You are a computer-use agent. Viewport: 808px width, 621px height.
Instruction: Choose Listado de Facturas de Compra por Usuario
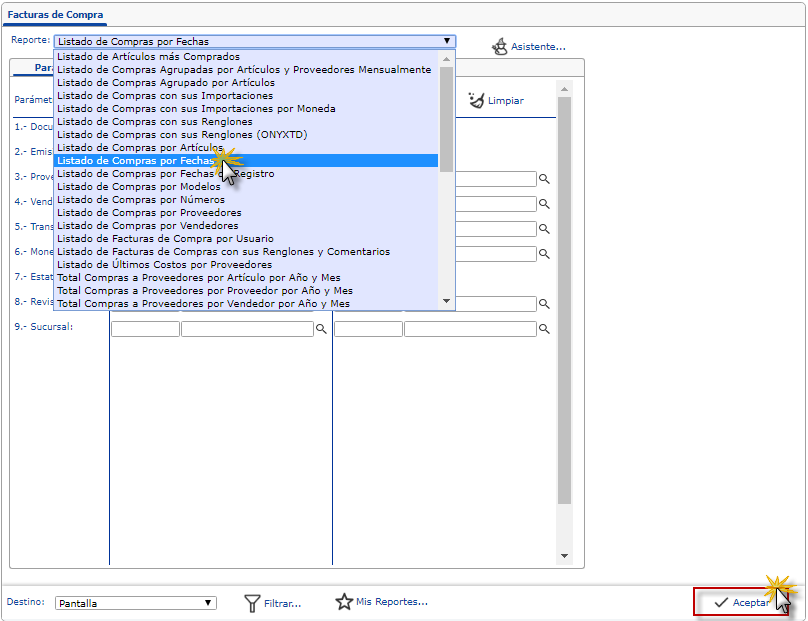[x=246, y=239]
